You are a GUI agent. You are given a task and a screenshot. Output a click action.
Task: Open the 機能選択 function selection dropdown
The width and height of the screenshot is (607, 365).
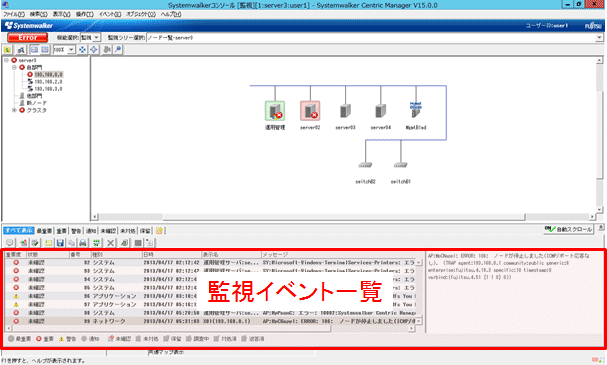(x=90, y=38)
